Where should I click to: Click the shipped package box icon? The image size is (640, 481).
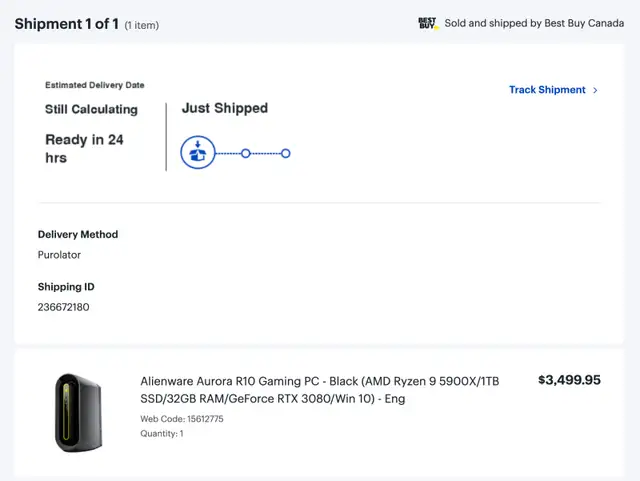pyautogui.click(x=198, y=152)
